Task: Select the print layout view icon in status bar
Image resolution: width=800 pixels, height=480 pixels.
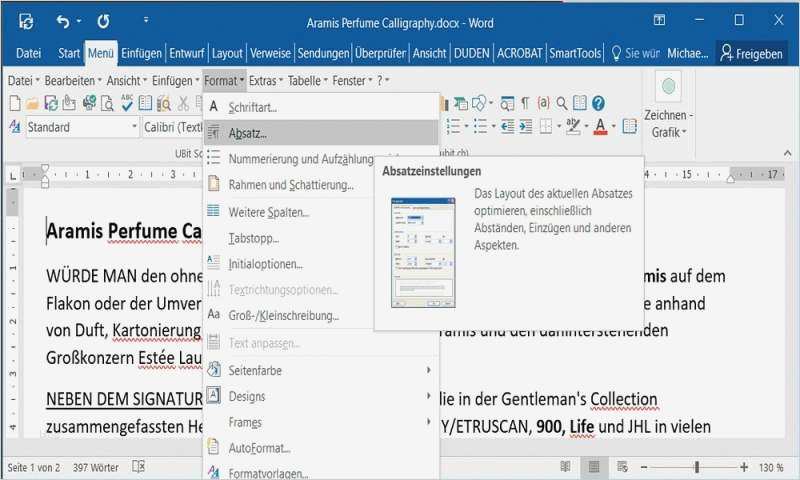Action: [x=594, y=466]
